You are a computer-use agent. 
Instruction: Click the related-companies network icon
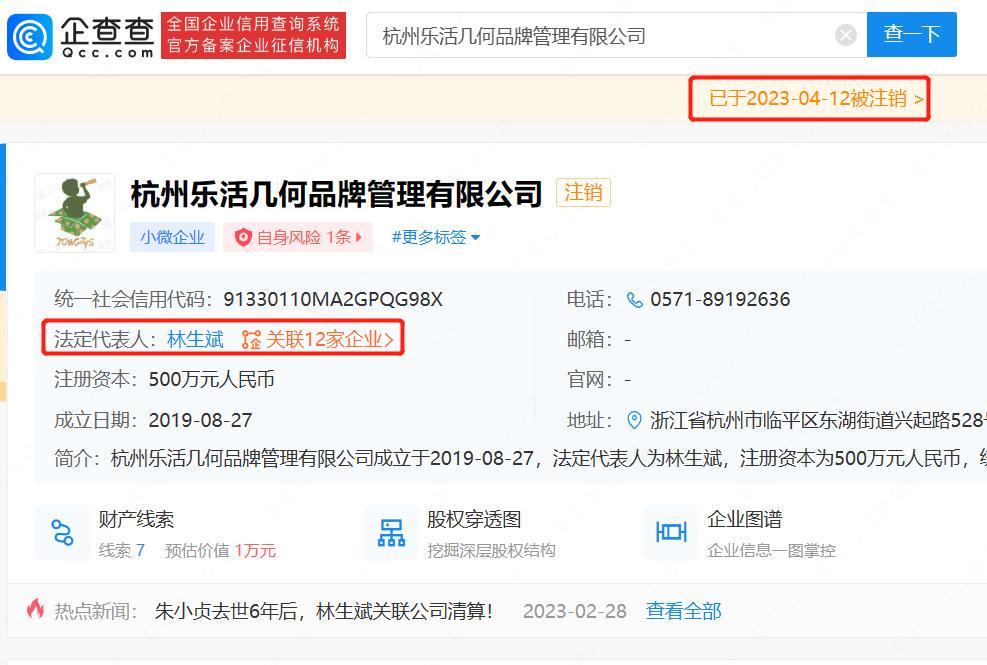[x=251, y=340]
